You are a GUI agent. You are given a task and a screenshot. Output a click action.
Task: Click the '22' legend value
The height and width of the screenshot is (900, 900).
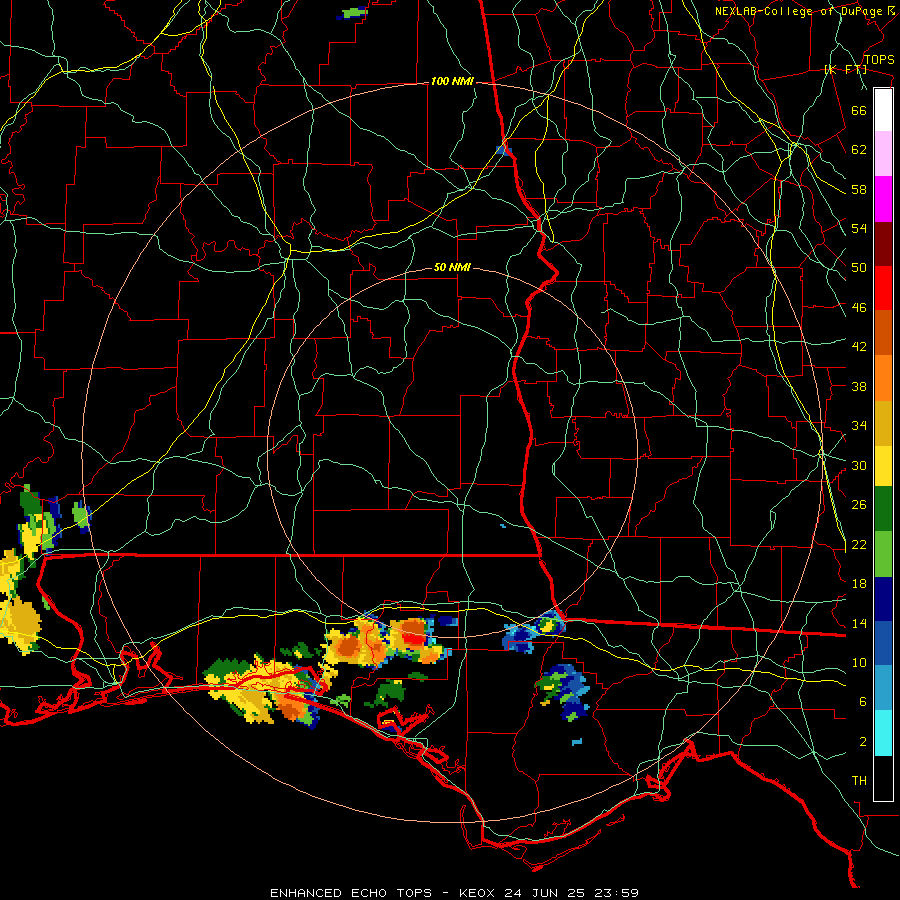pyautogui.click(x=859, y=544)
